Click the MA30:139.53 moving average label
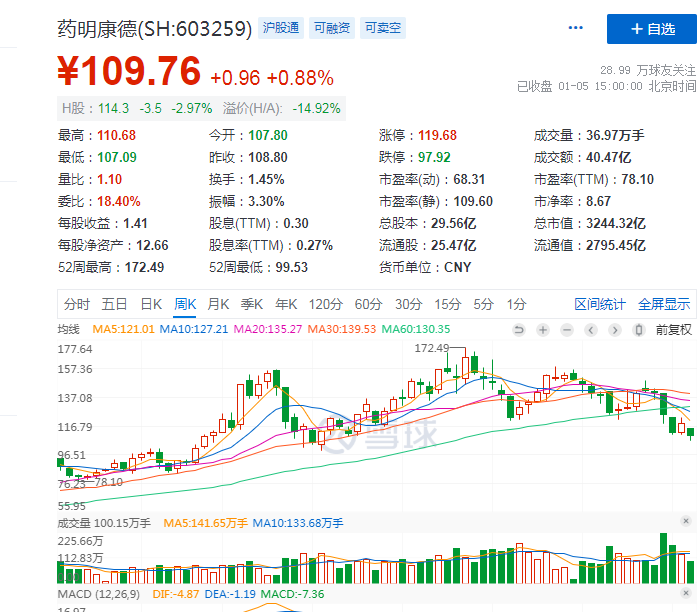The image size is (699, 612). 341,329
